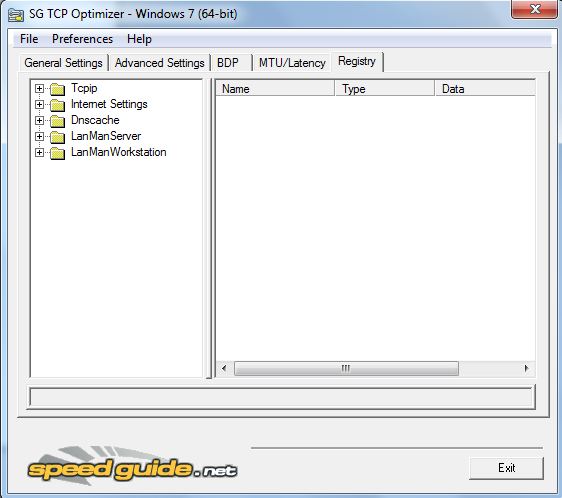Image resolution: width=562 pixels, height=498 pixels.
Task: Sort by the Type column header
Action: [x=385, y=89]
